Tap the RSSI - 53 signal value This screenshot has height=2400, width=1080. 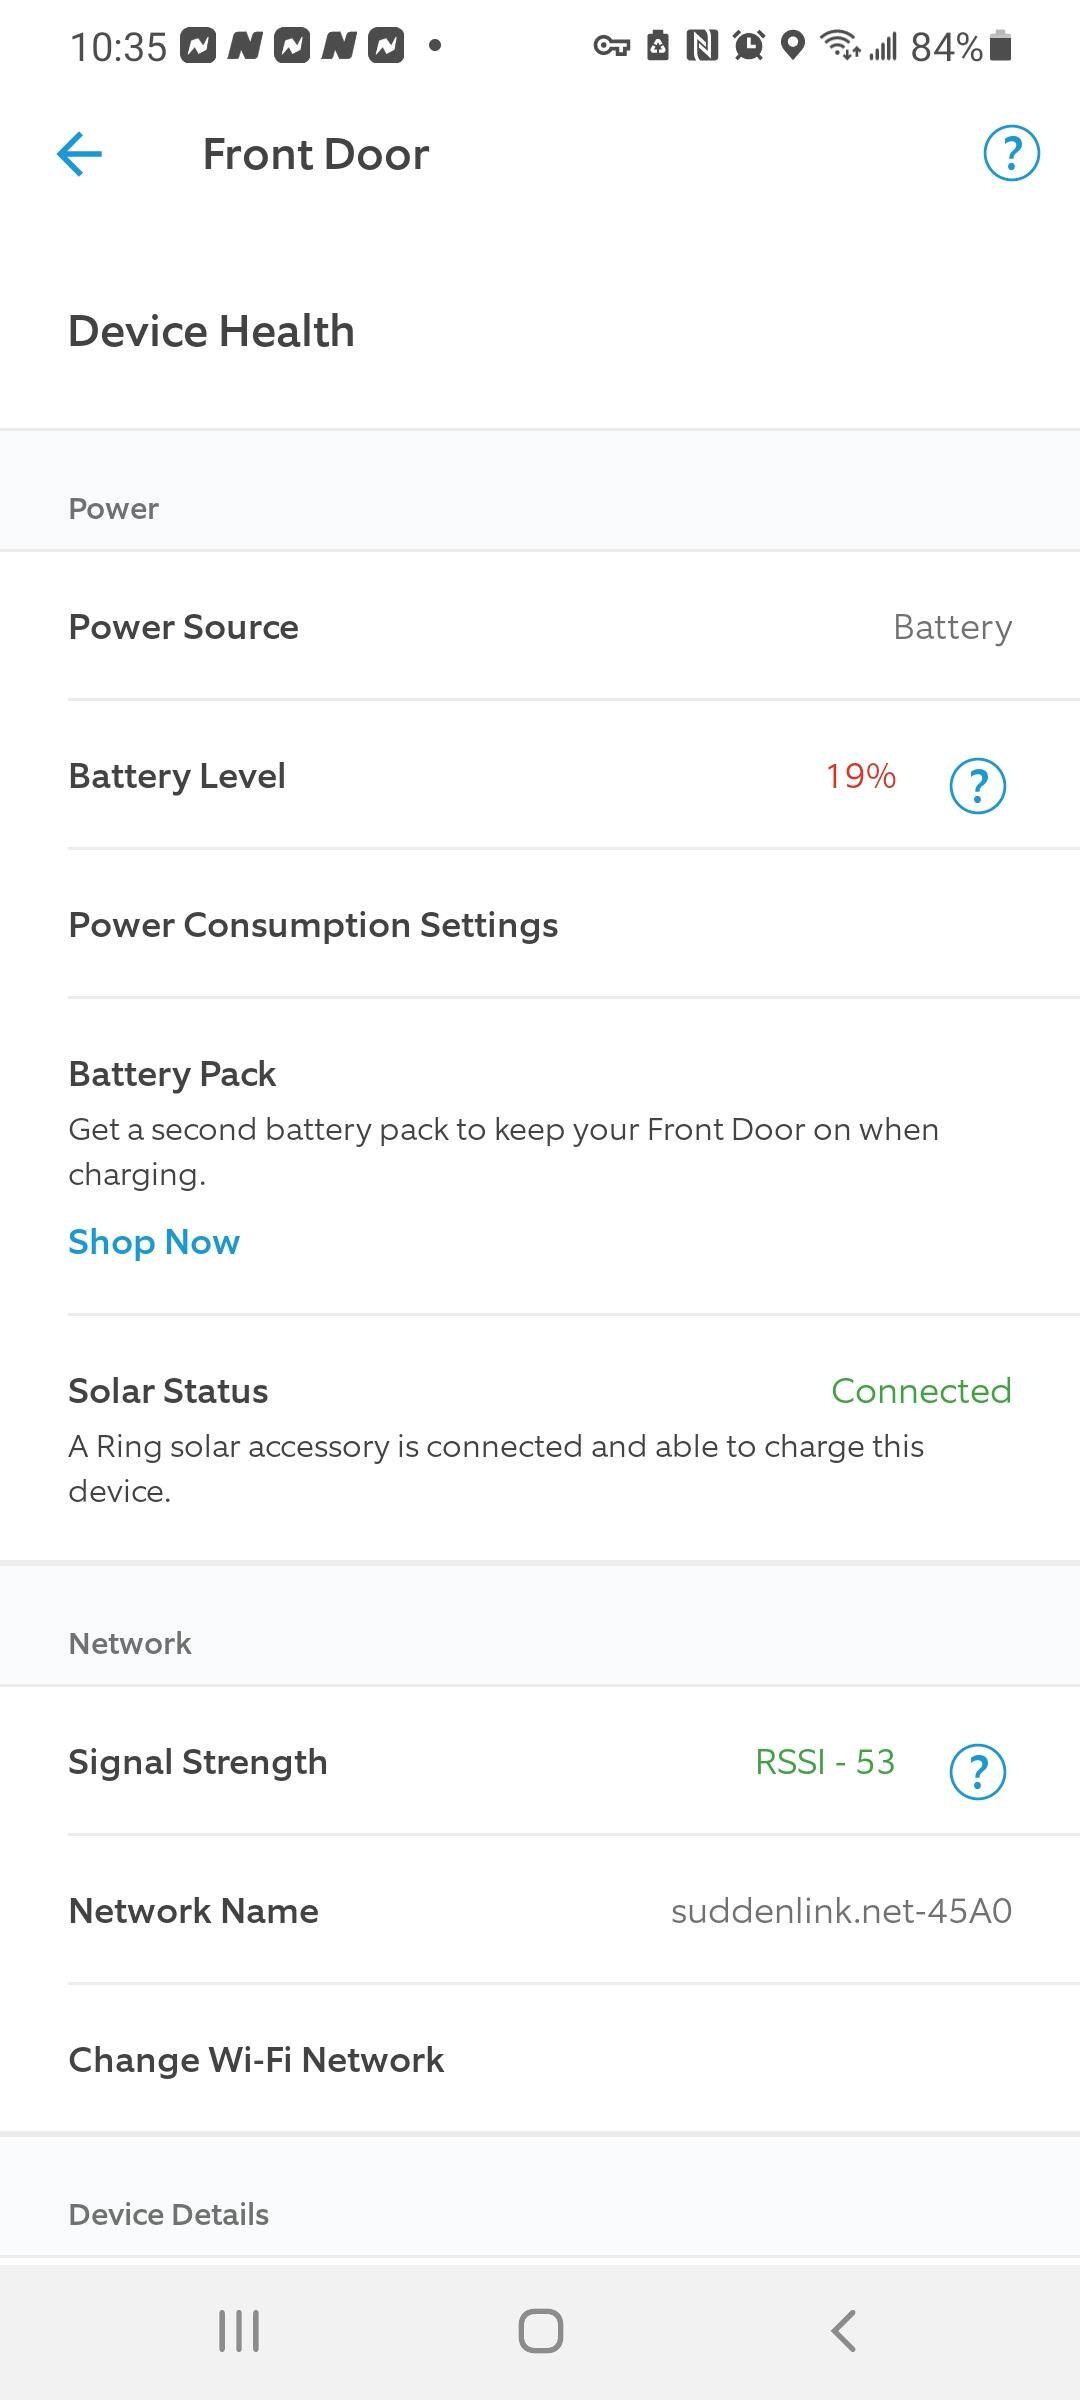pyautogui.click(x=824, y=1762)
